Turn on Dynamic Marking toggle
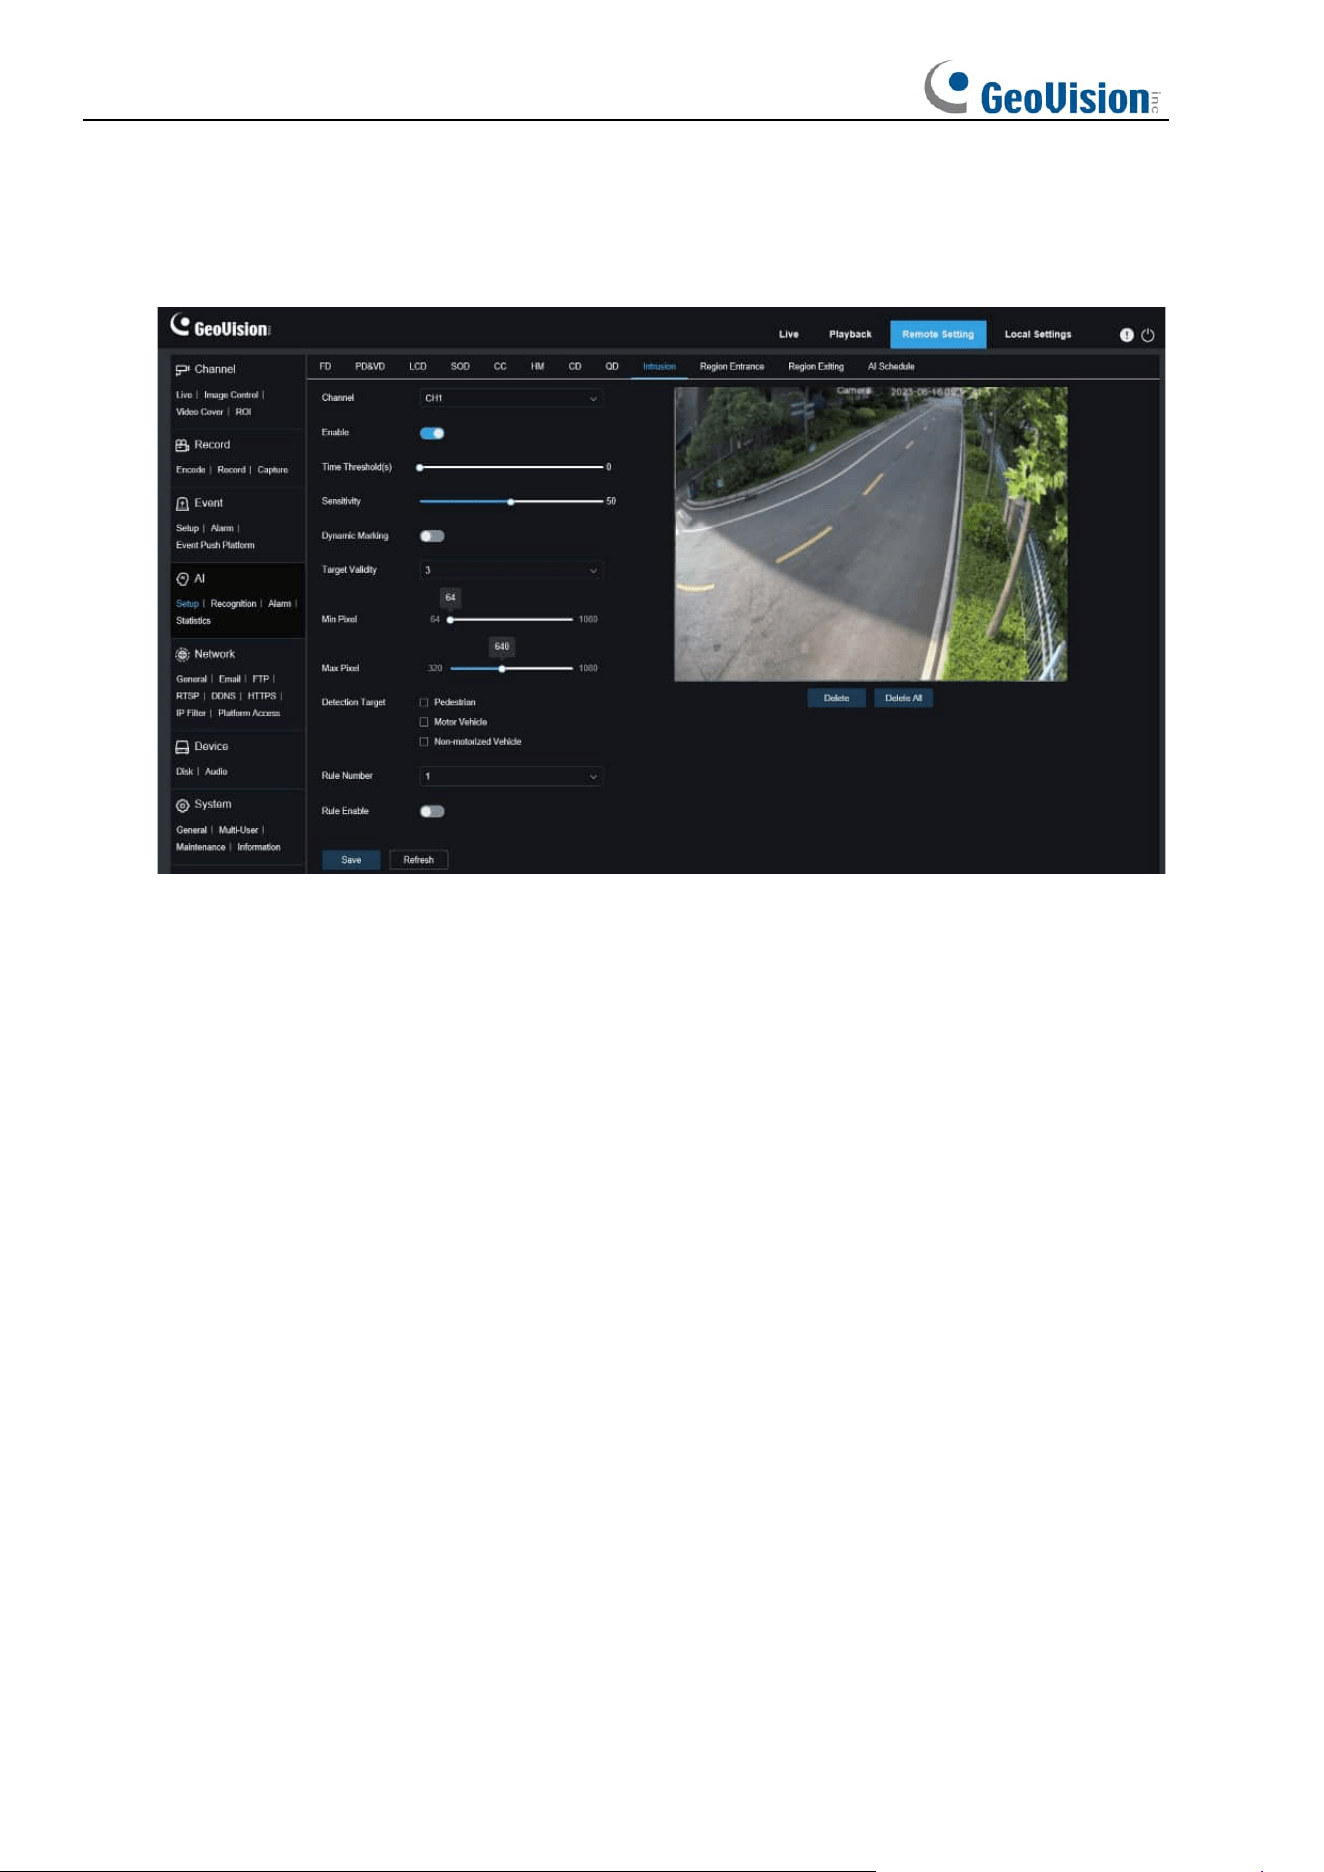Screen dimensions: 1324x1872 pos(432,536)
